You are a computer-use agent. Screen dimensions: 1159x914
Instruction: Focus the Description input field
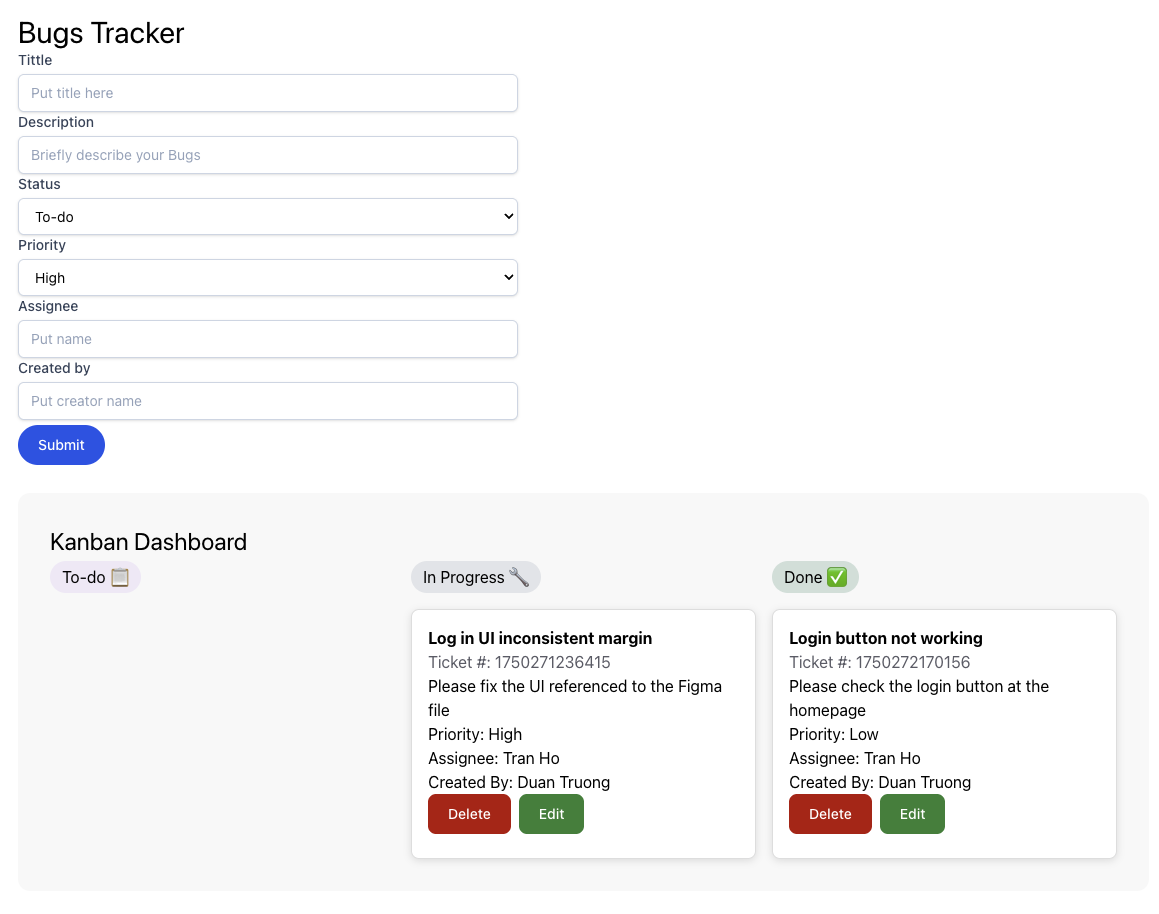[268, 155]
